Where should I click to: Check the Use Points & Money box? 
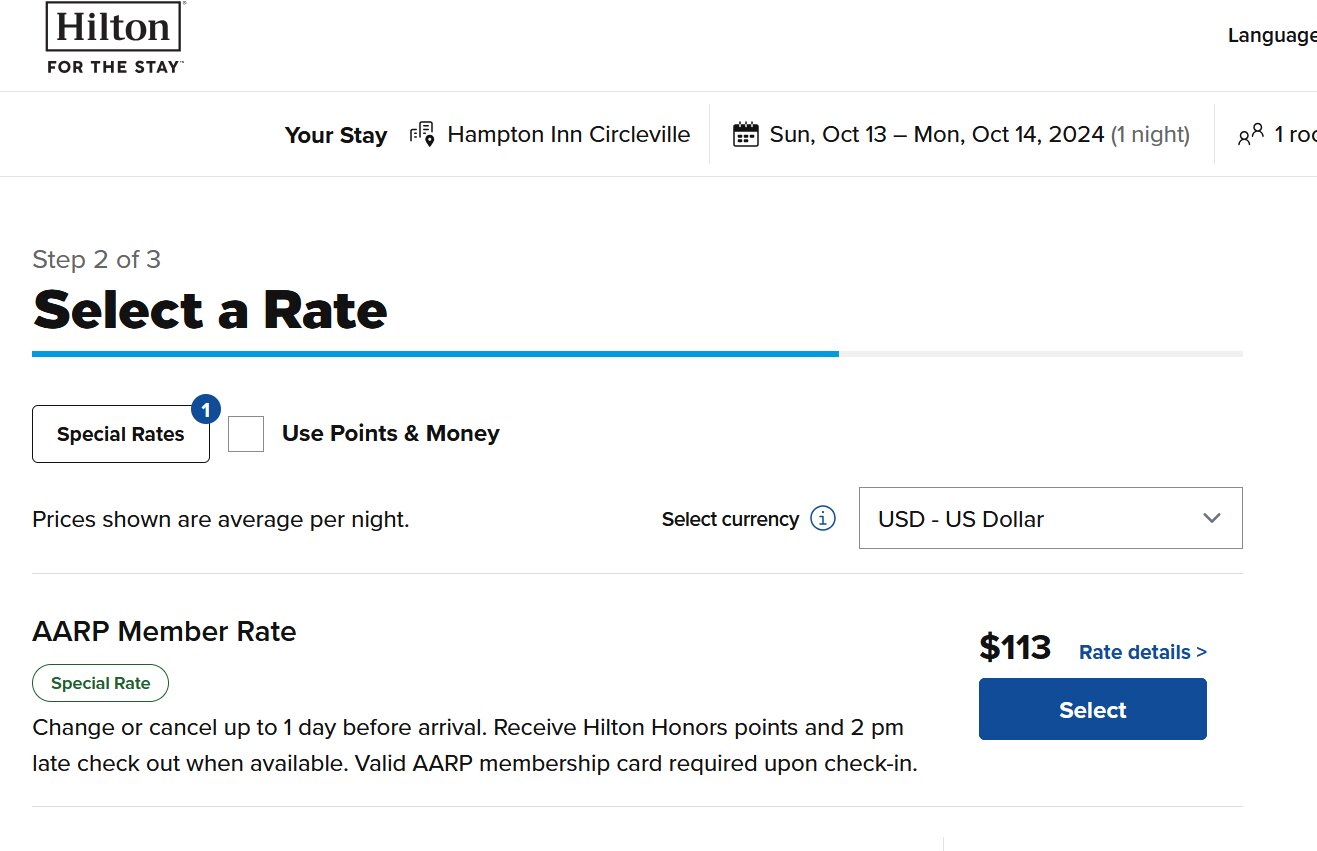click(246, 434)
